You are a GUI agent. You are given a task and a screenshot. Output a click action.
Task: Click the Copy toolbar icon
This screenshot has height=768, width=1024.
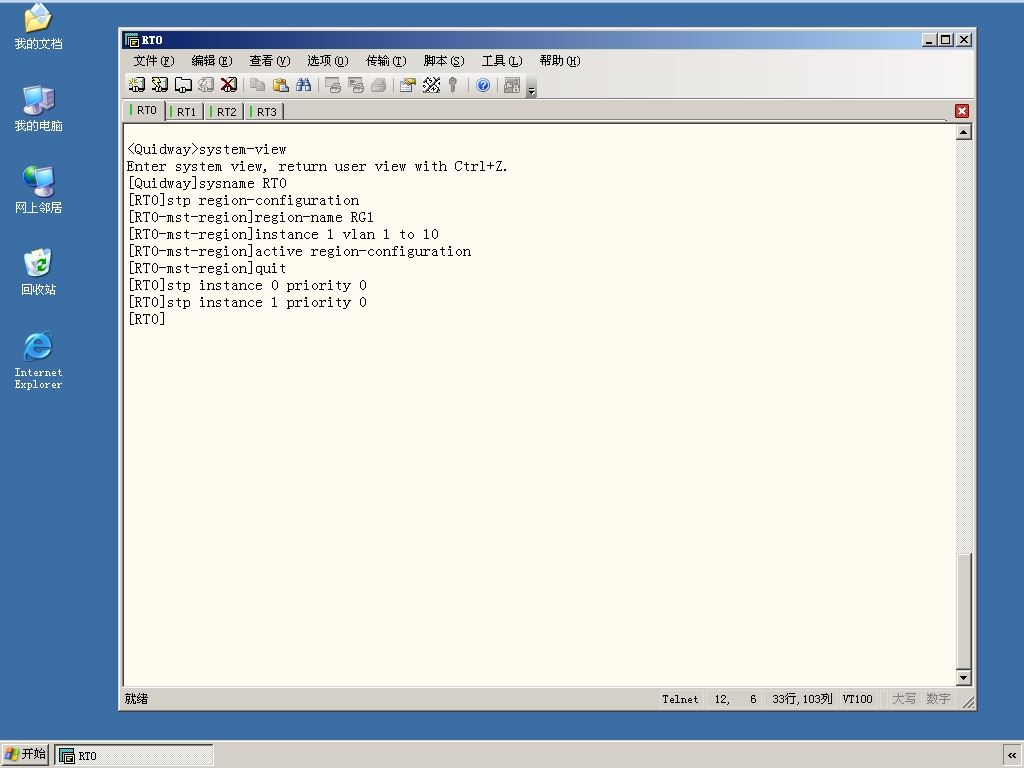[x=258, y=85]
